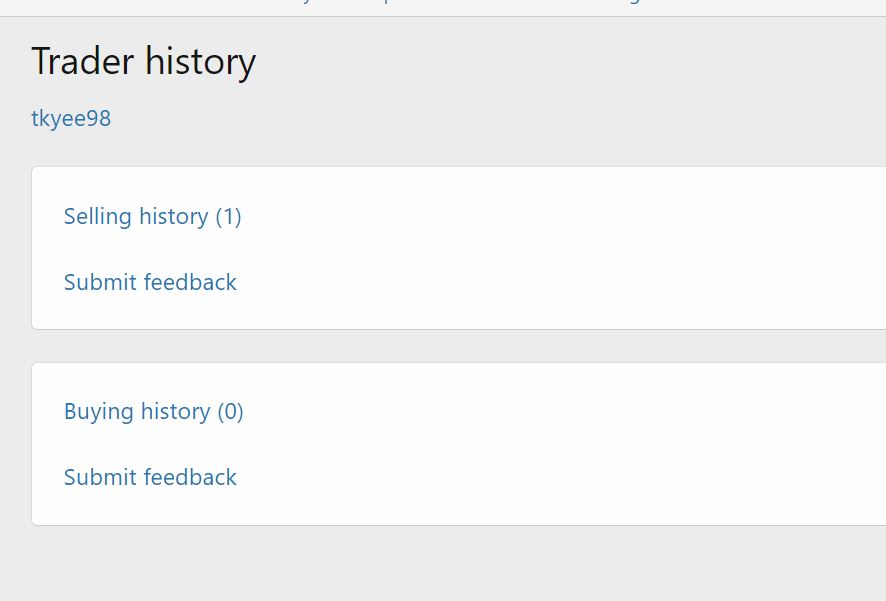Leave feedback for tkyee98 as a seller

pos(150,282)
